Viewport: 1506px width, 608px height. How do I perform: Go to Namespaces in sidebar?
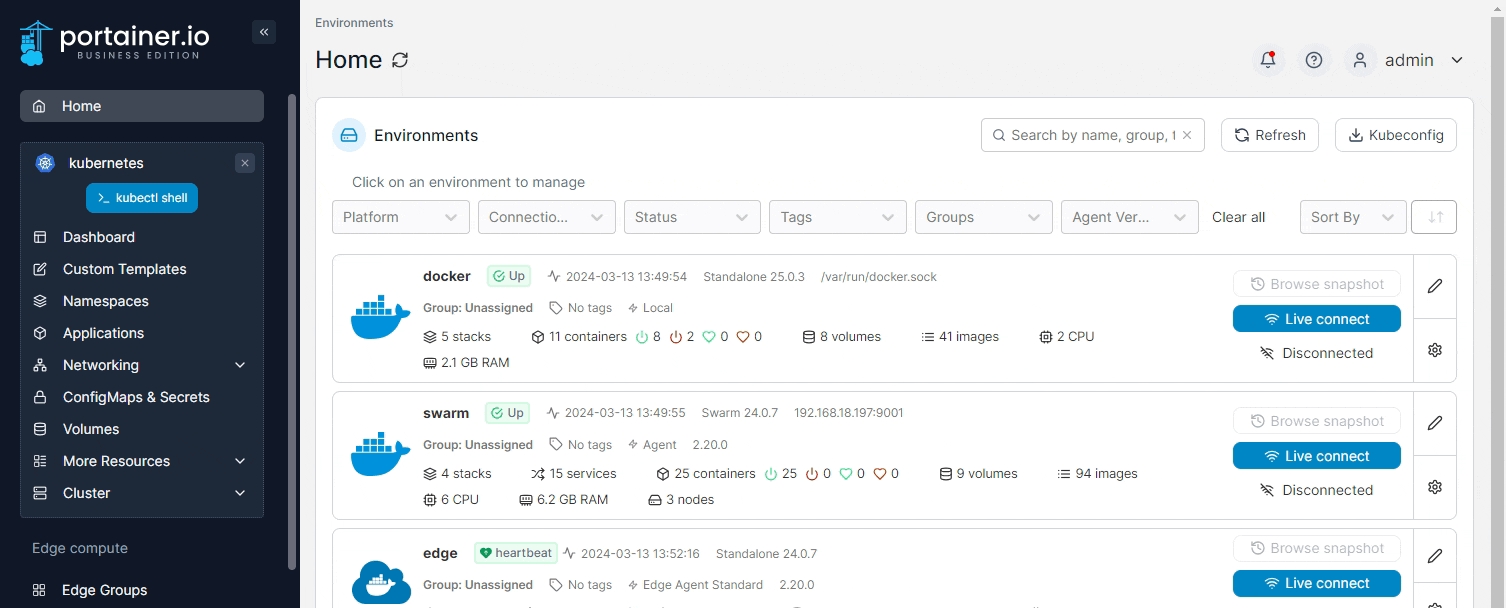105,301
